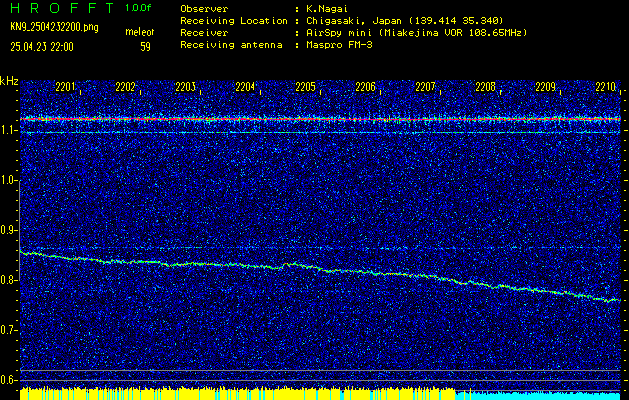
Task: Click the 0.6 kHz axis label
Action: click(x=8, y=380)
